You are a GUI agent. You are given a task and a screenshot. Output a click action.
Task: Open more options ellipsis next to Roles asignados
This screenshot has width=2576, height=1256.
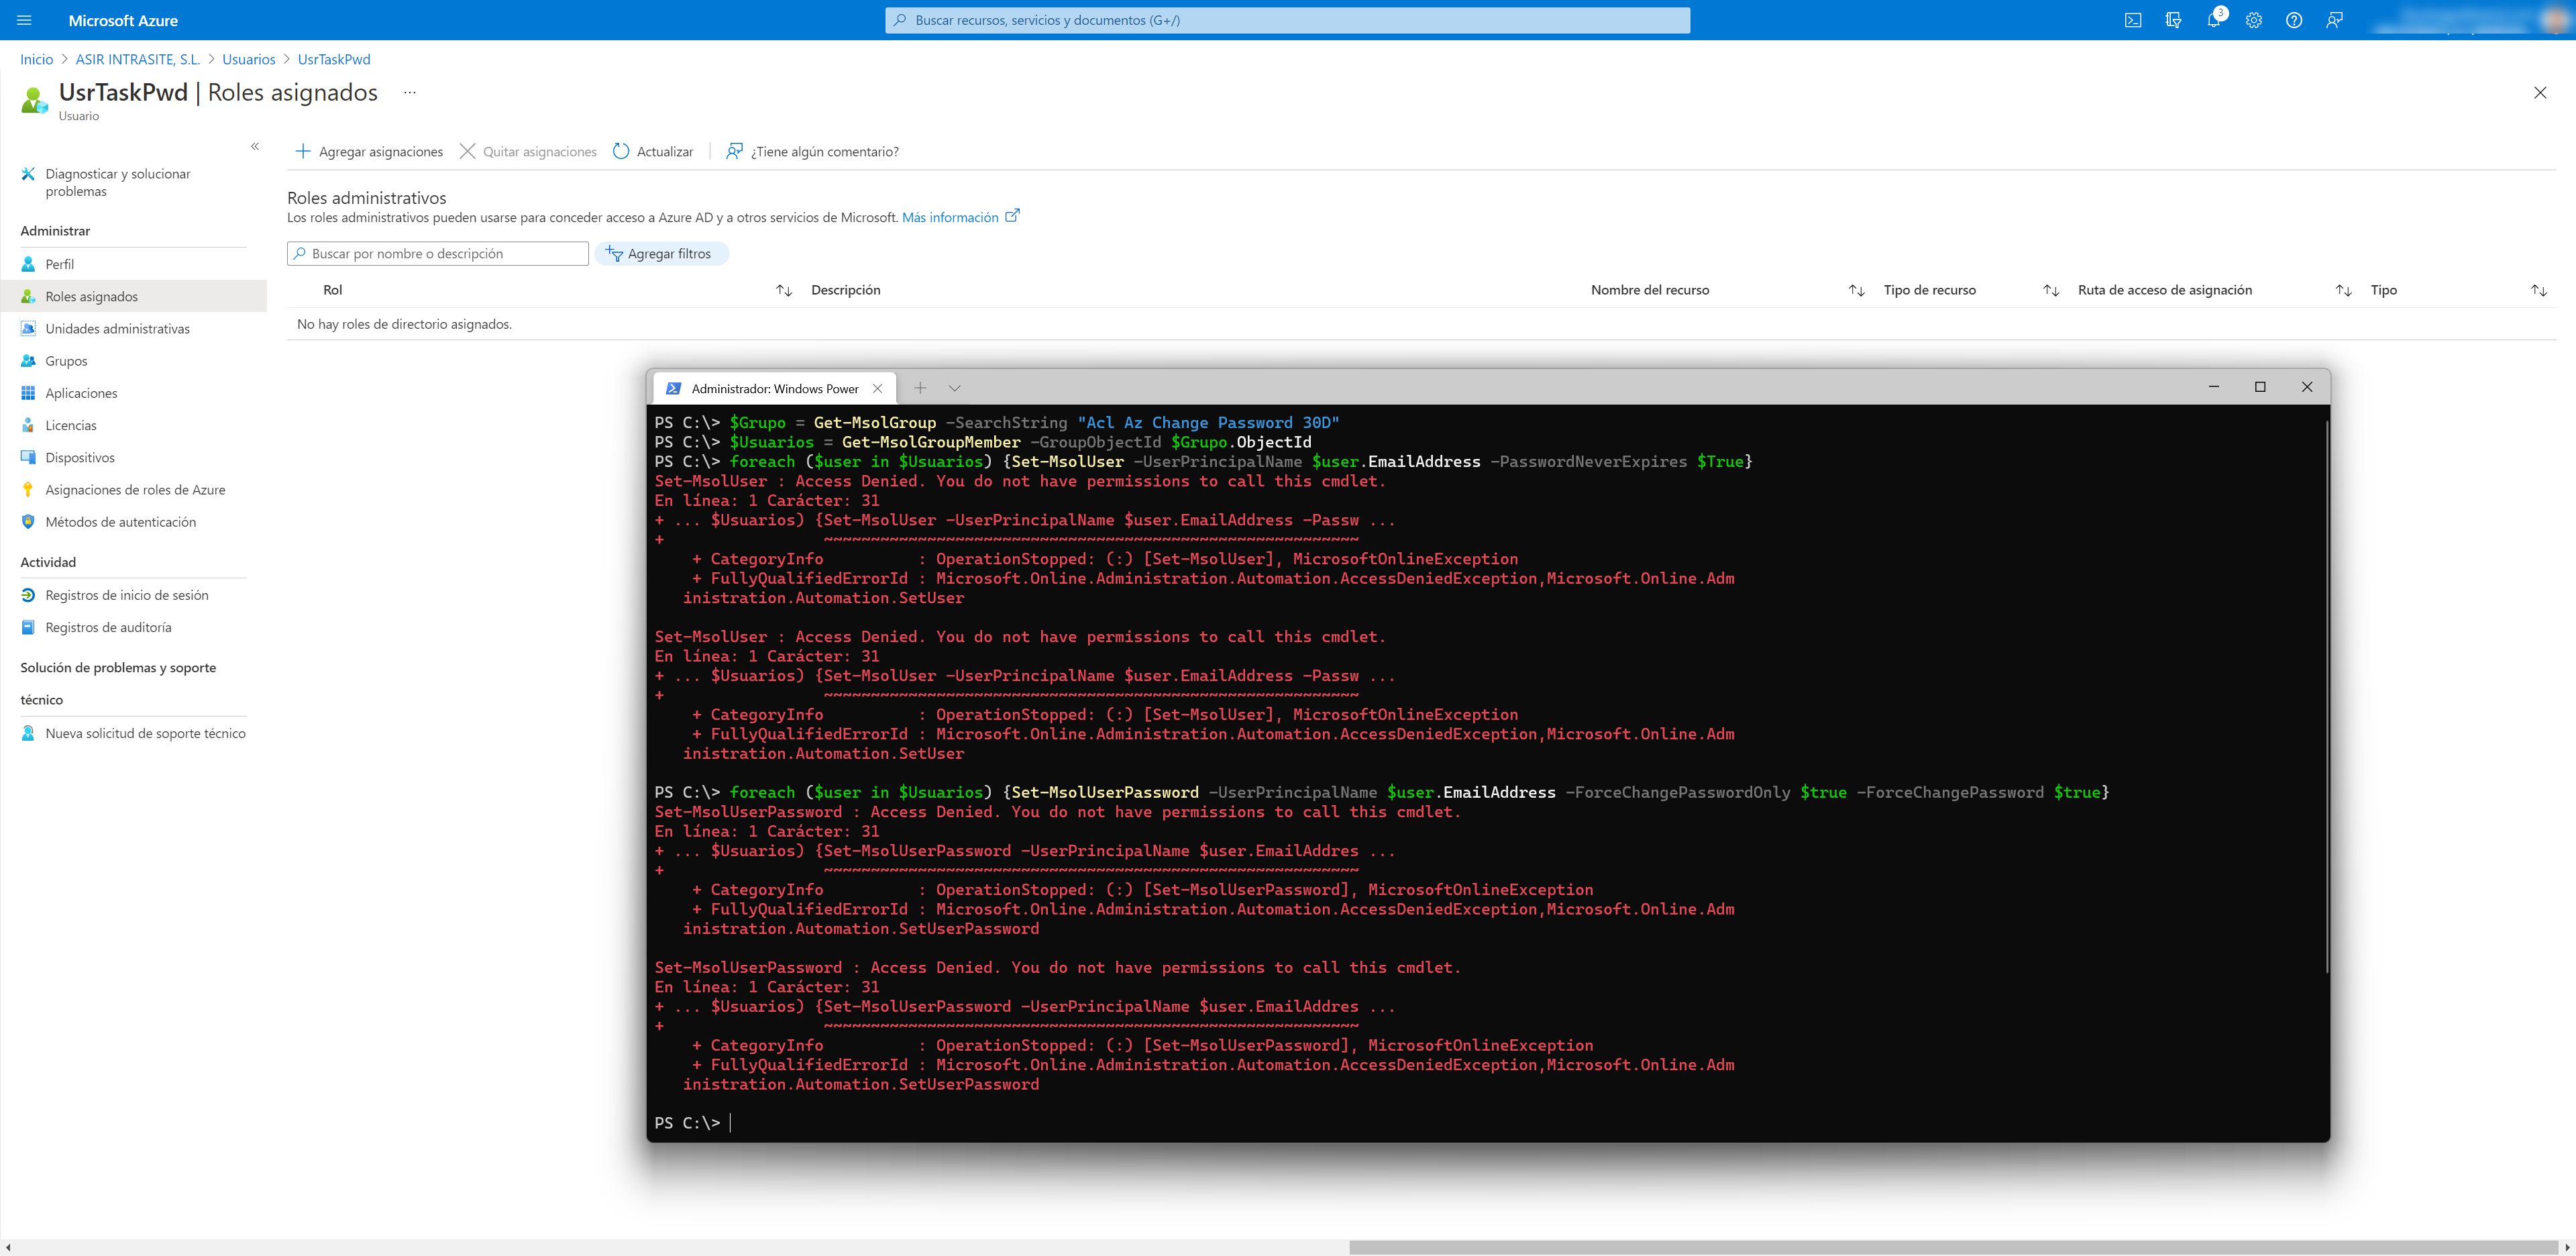(x=409, y=92)
